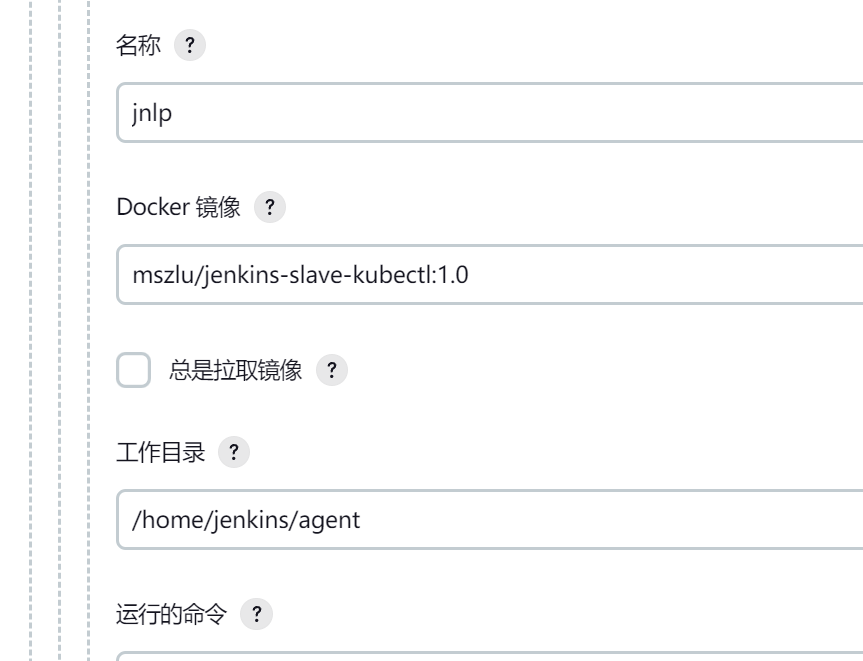Viewport: 863px width, 661px height.
Task: Click into the Docker image field
Action: click(489, 275)
